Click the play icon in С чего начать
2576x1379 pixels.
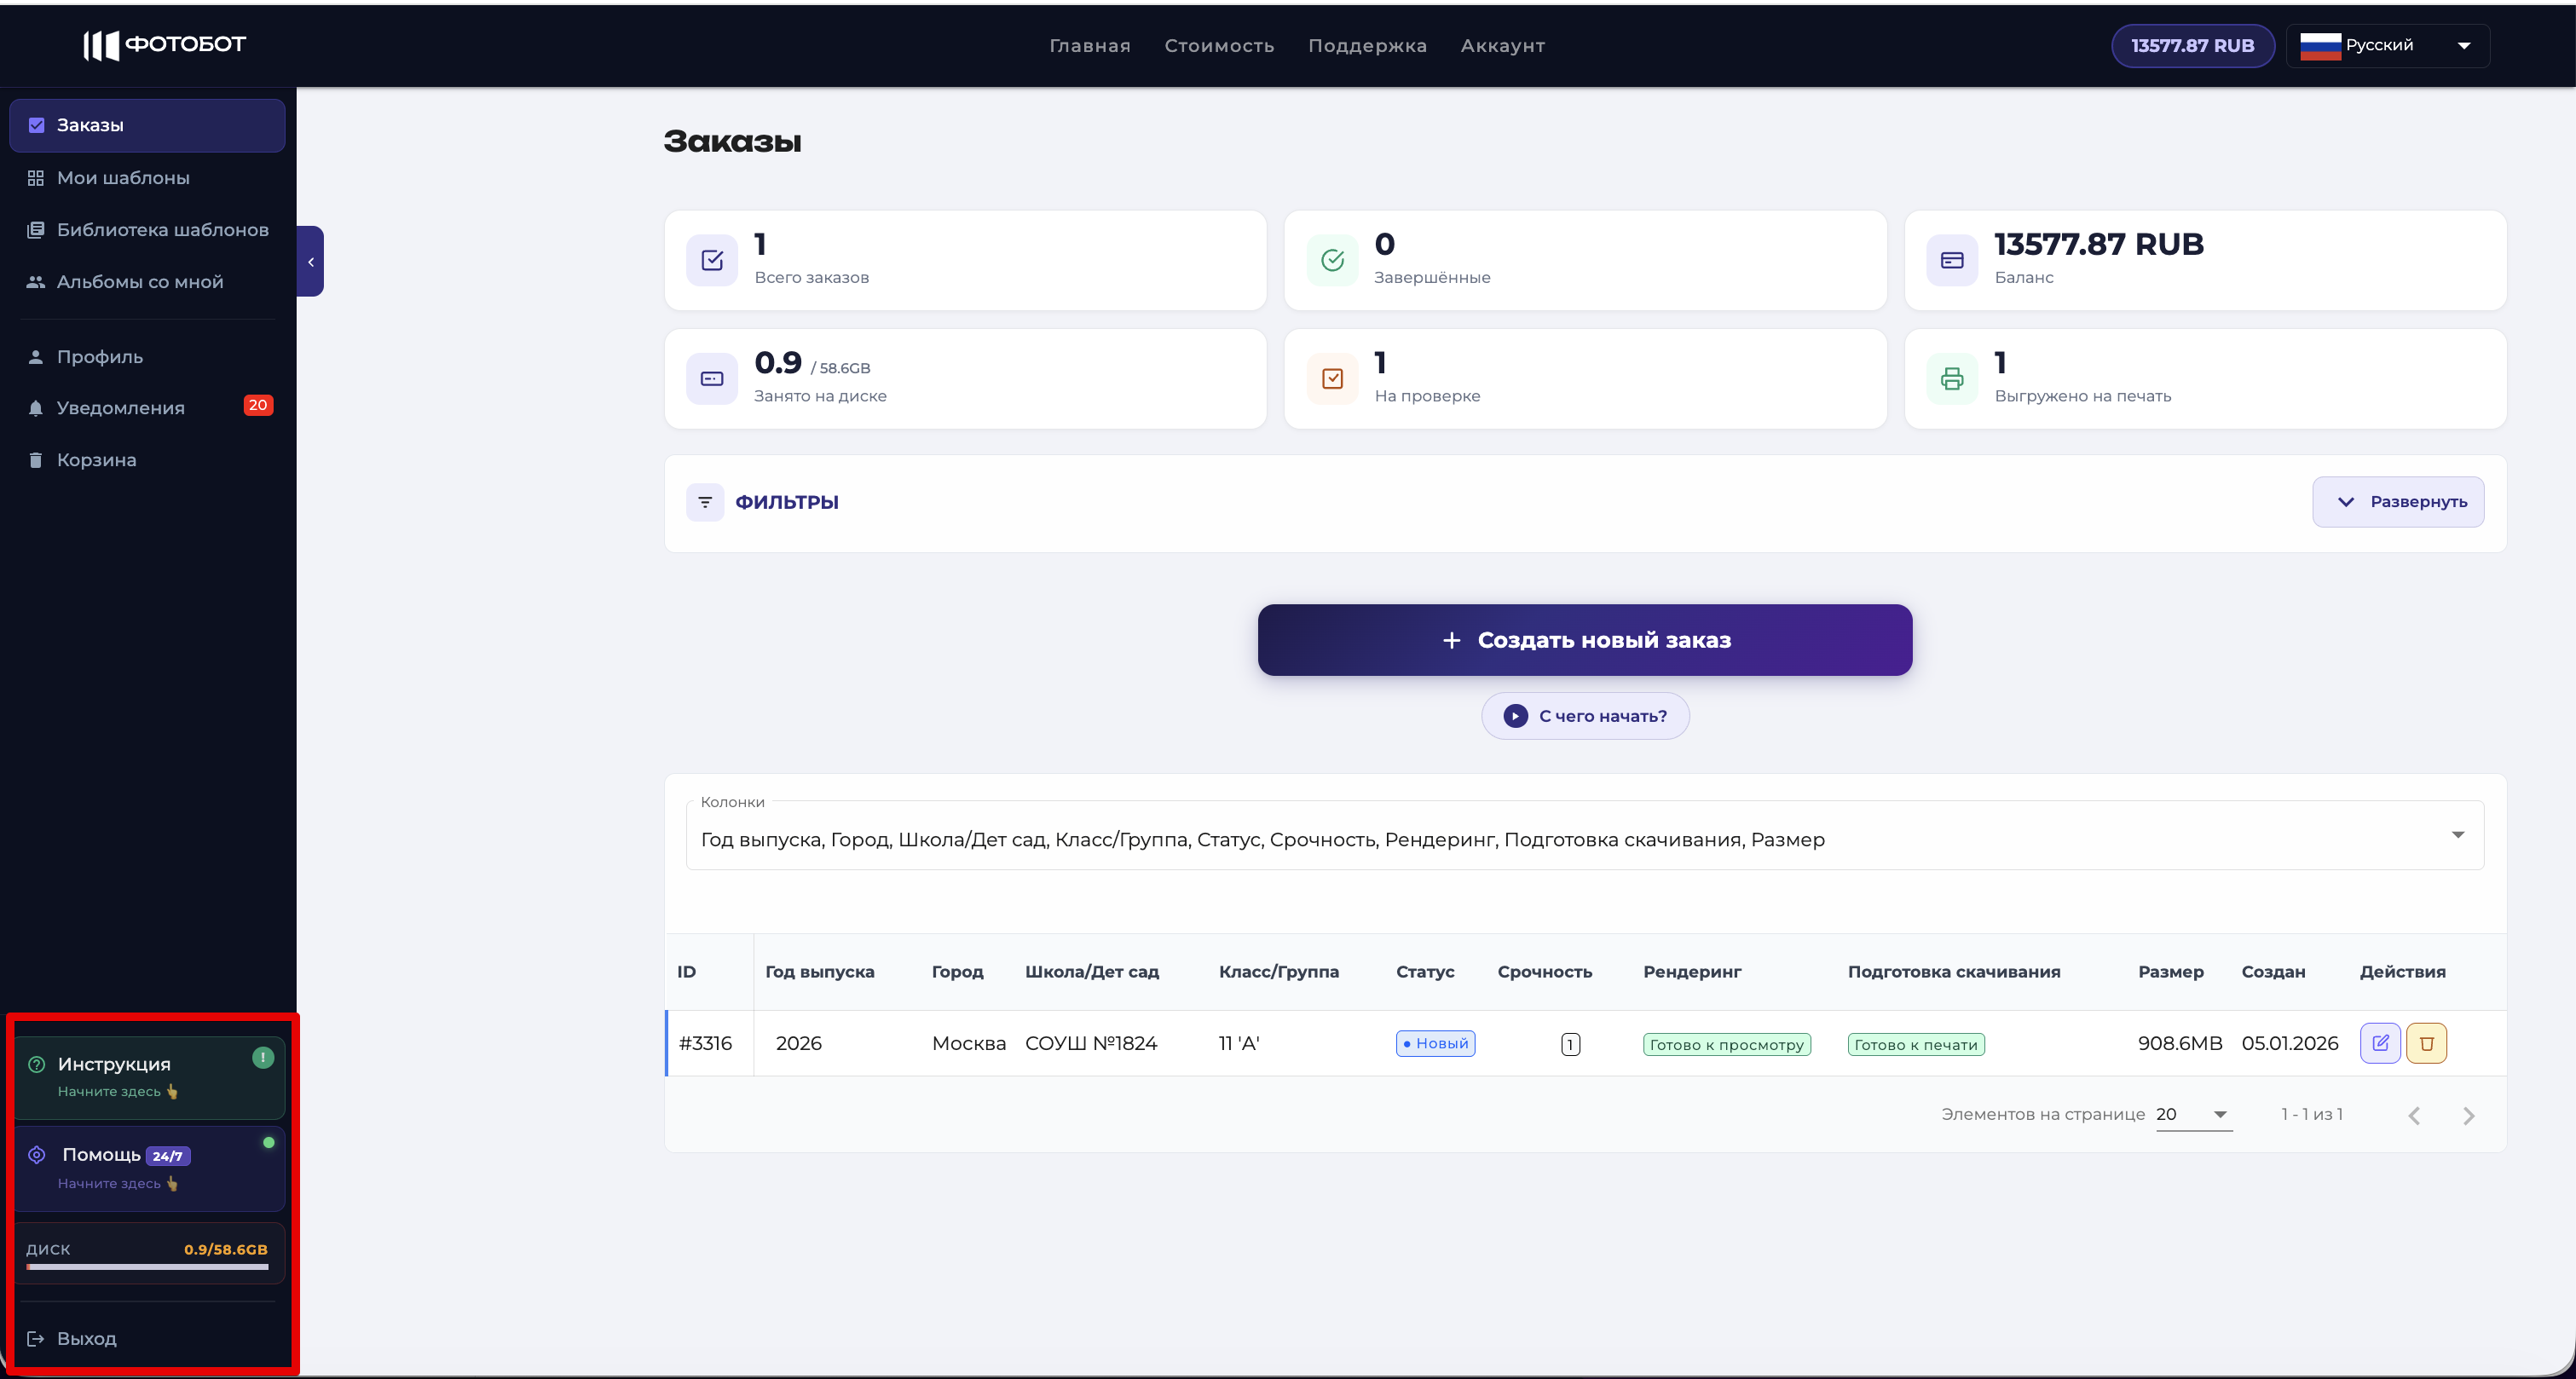[1515, 716]
